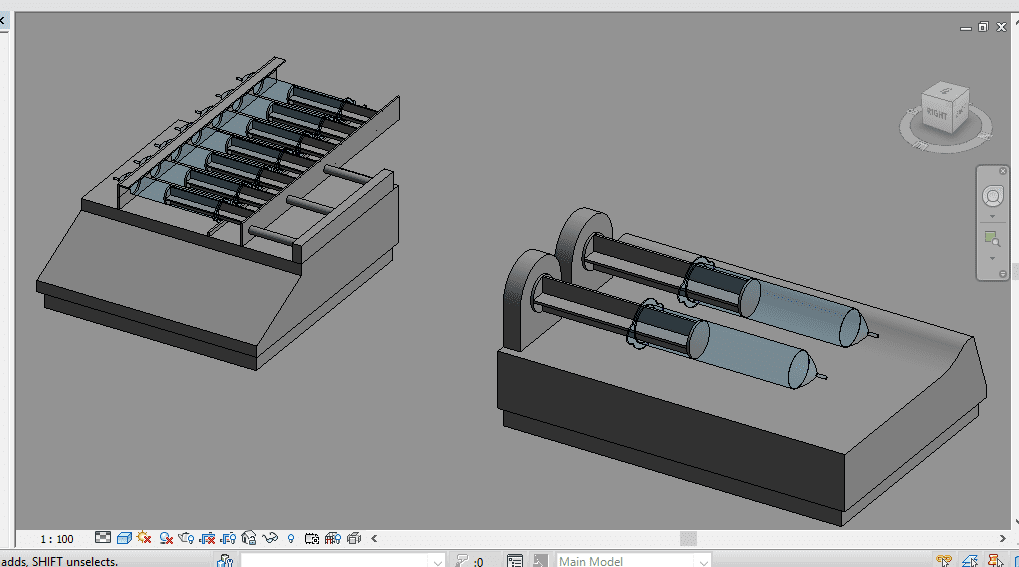Open Temporary Hide/Isolate sunglasses icon
The image size is (1019, 567).
pyautogui.click(x=270, y=538)
